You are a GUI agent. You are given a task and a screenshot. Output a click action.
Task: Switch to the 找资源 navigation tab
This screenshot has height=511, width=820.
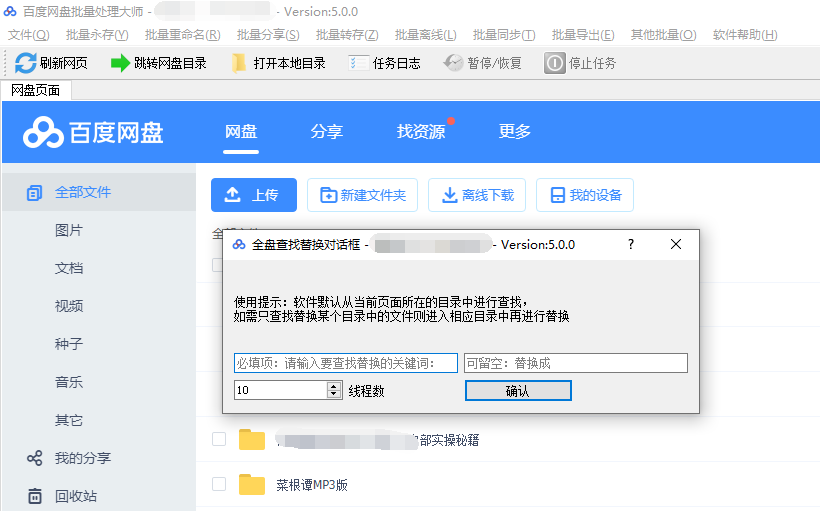coord(421,131)
